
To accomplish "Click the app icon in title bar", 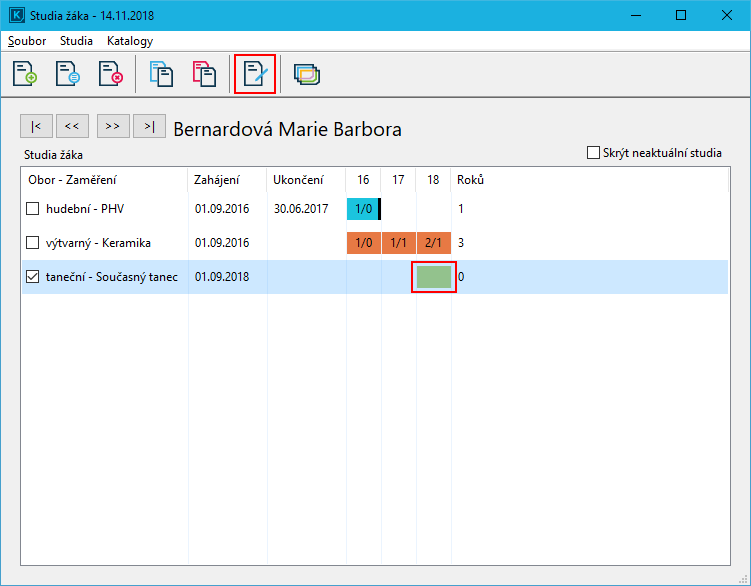I will pos(16,16).
